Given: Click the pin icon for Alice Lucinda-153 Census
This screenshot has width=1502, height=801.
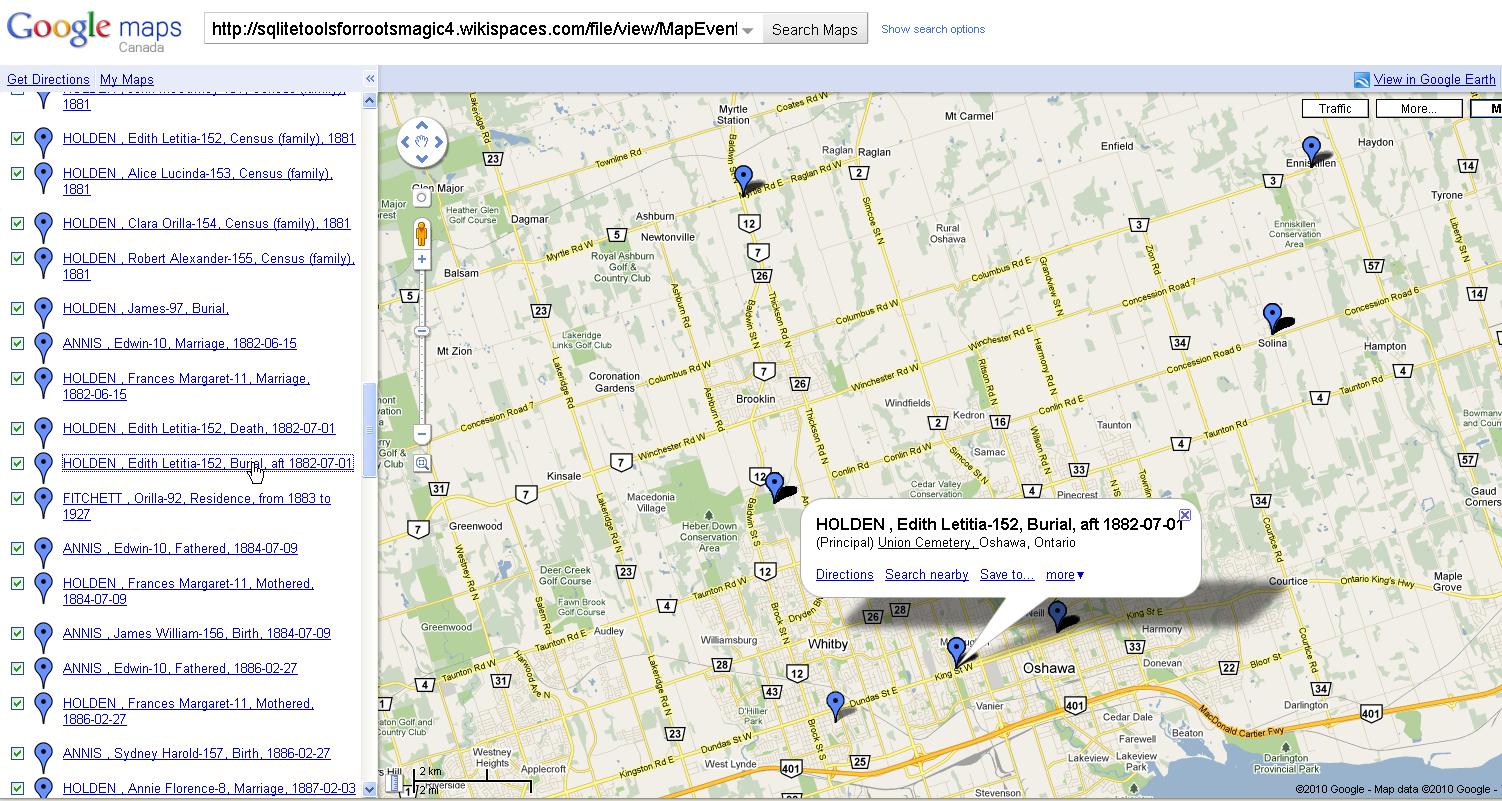Looking at the screenshot, I should pyautogui.click(x=43, y=178).
